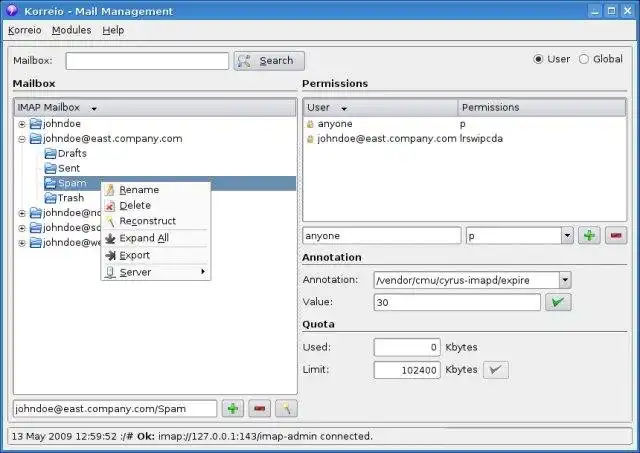Viewport: 640px width, 453px height.
Task: Expand the johndoe@no... mailbox node
Action: (22, 213)
